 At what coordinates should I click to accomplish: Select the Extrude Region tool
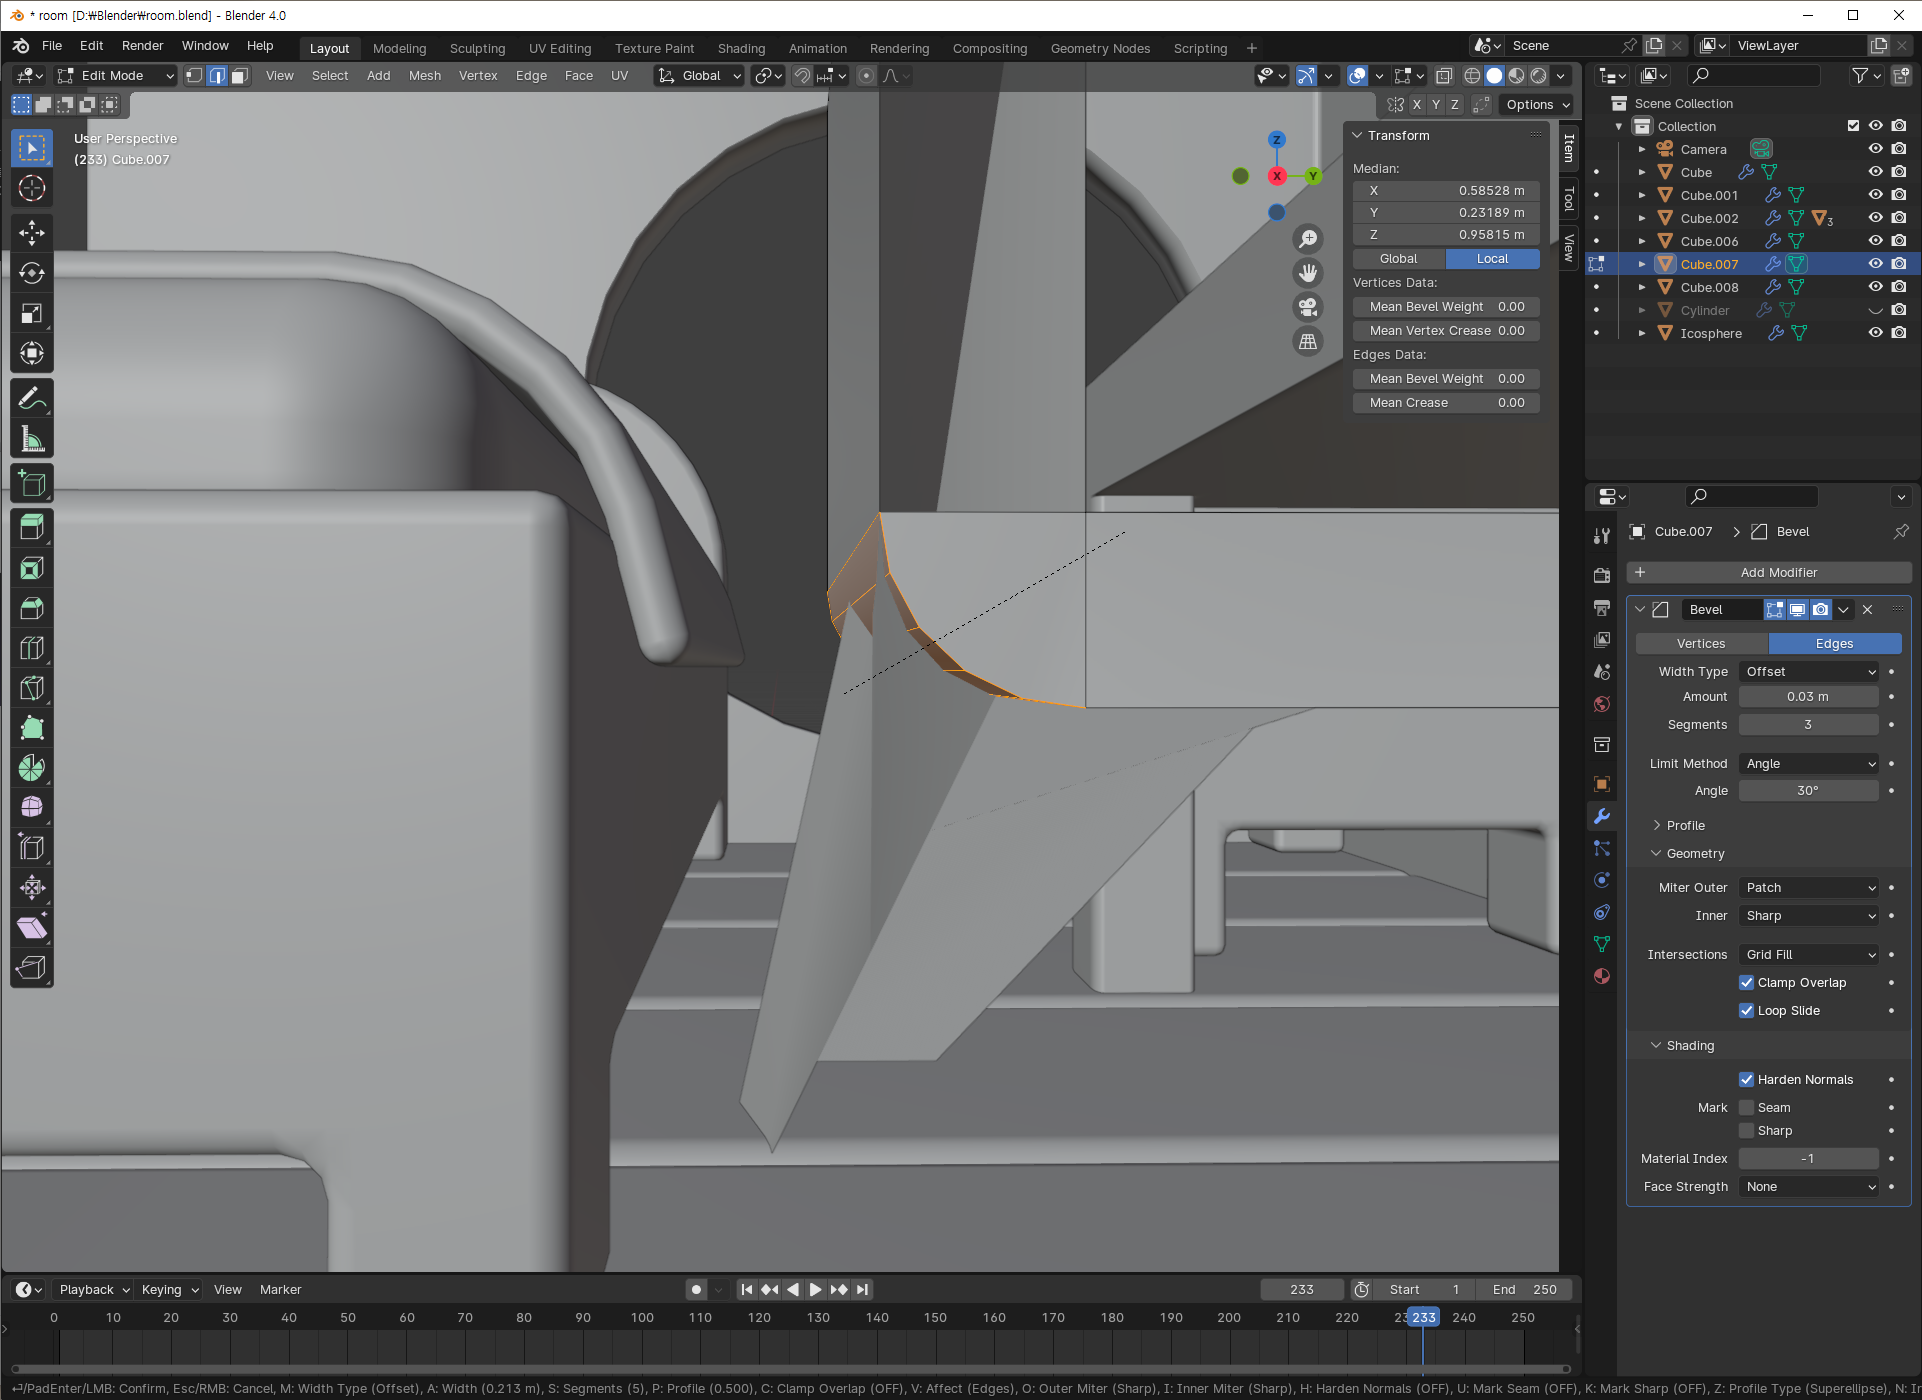[32, 528]
